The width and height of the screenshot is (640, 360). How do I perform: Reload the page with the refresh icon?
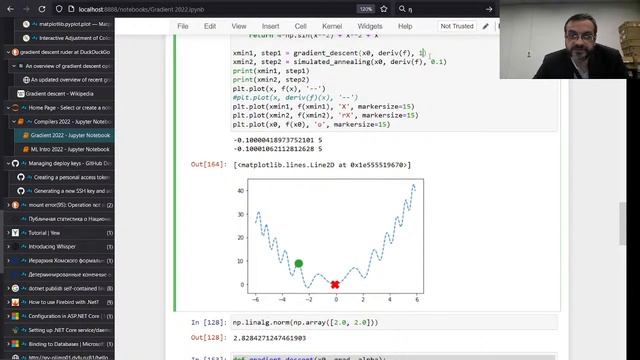pyautogui.click(x=42, y=9)
